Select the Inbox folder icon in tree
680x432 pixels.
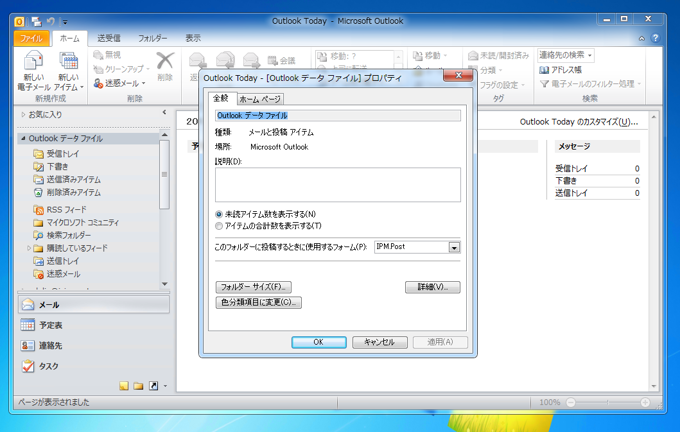pos(39,154)
